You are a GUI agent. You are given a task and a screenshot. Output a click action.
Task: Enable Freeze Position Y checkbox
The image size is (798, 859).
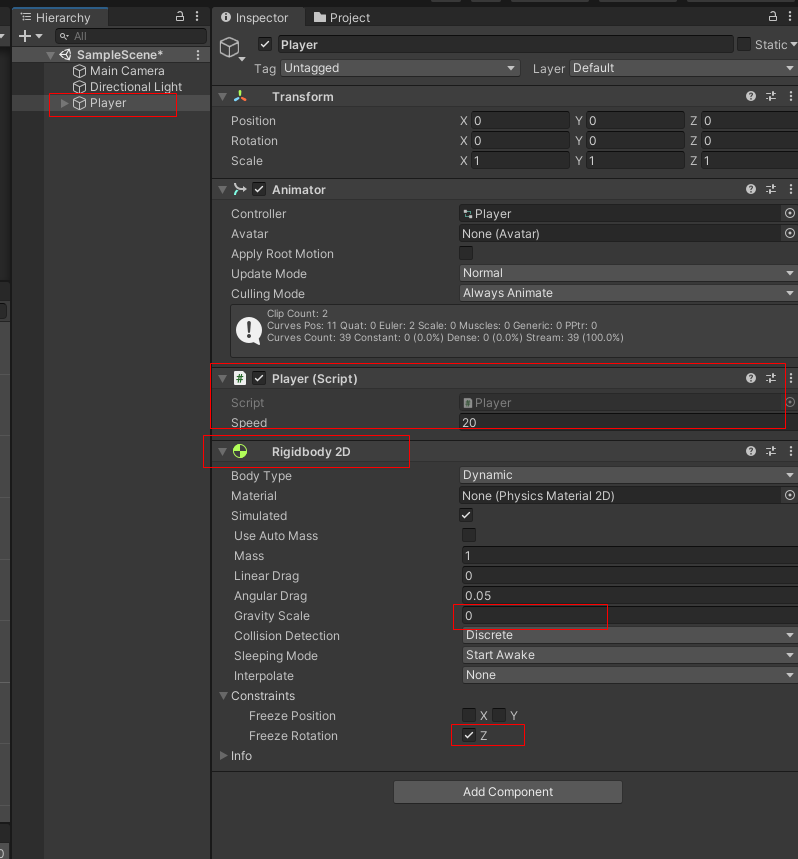click(499, 715)
